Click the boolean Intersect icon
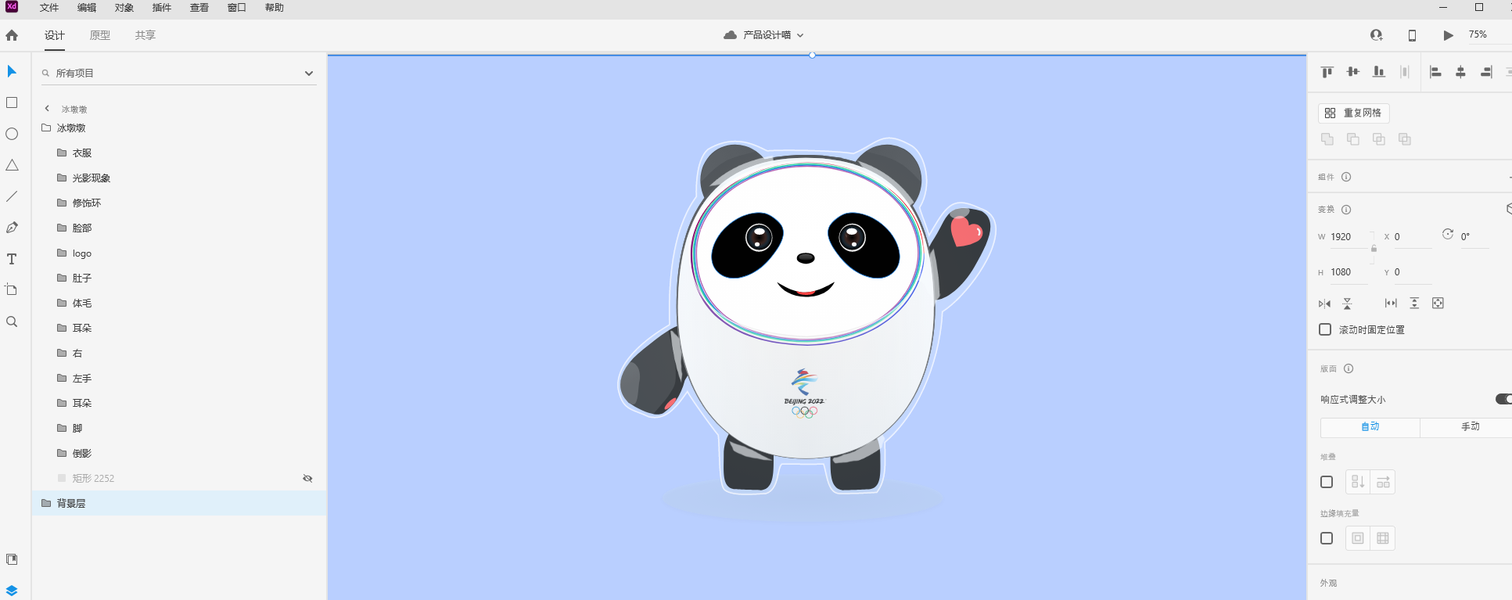Screen dimensions: 1512x600 coord(1379,139)
